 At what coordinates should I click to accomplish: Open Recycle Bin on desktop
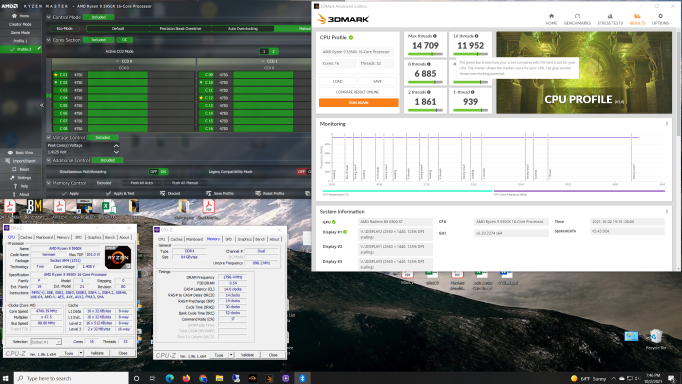(655, 339)
